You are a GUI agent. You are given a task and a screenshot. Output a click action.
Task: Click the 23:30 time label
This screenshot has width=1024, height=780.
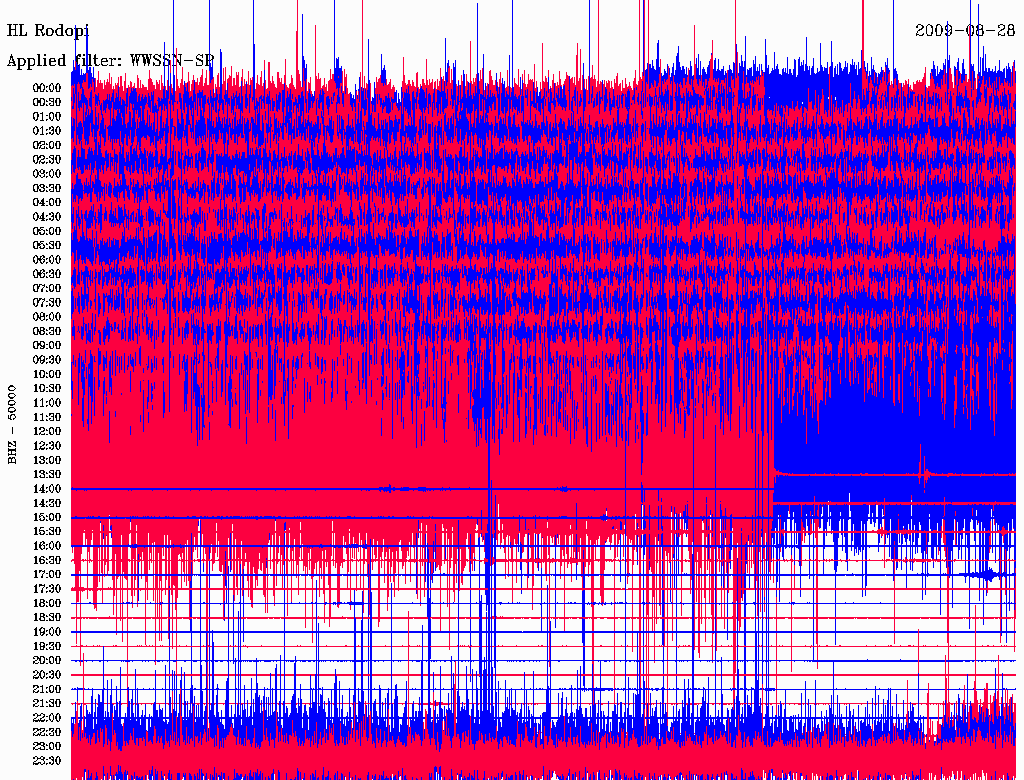pyautogui.click(x=47, y=761)
